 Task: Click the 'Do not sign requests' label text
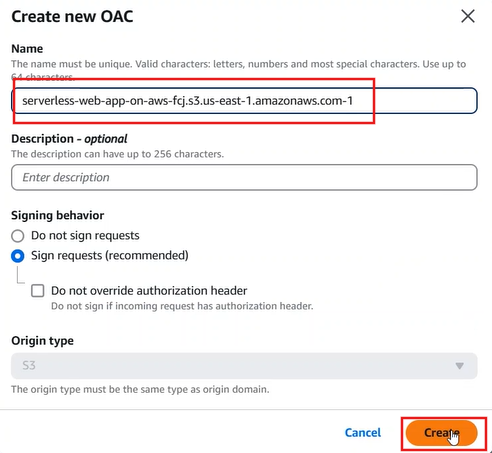tap(85, 236)
